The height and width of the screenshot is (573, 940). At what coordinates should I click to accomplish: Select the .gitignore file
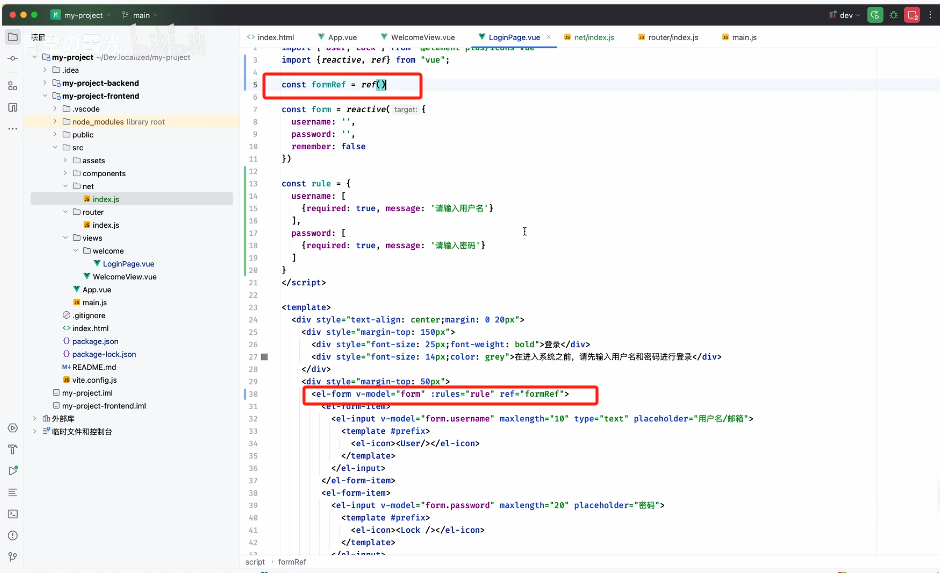click(x=84, y=315)
